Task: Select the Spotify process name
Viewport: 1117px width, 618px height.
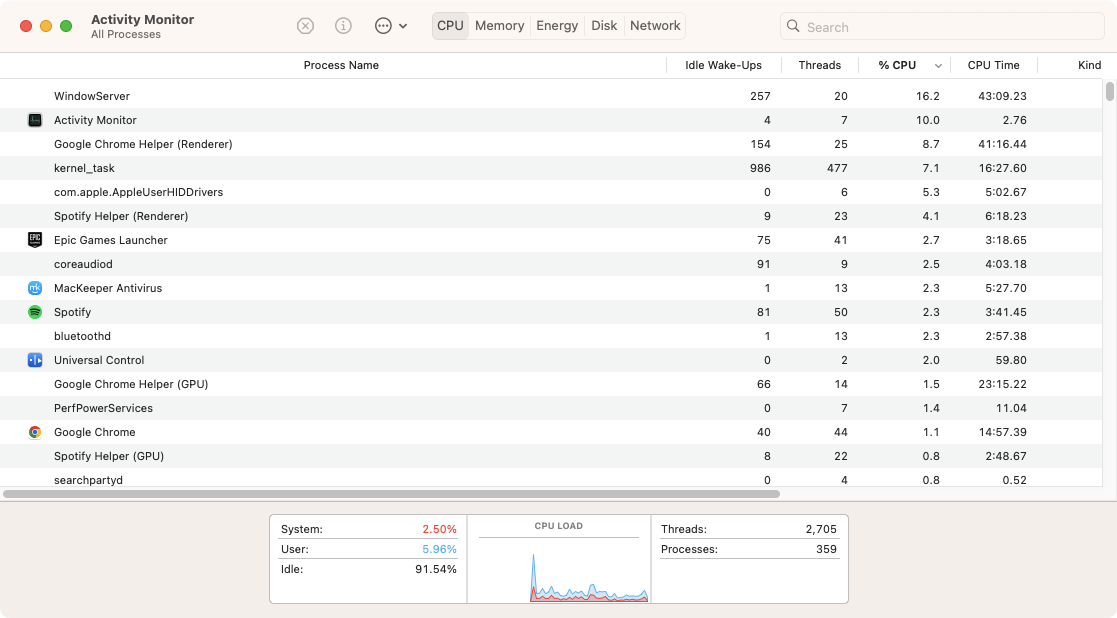Action: [x=73, y=313]
